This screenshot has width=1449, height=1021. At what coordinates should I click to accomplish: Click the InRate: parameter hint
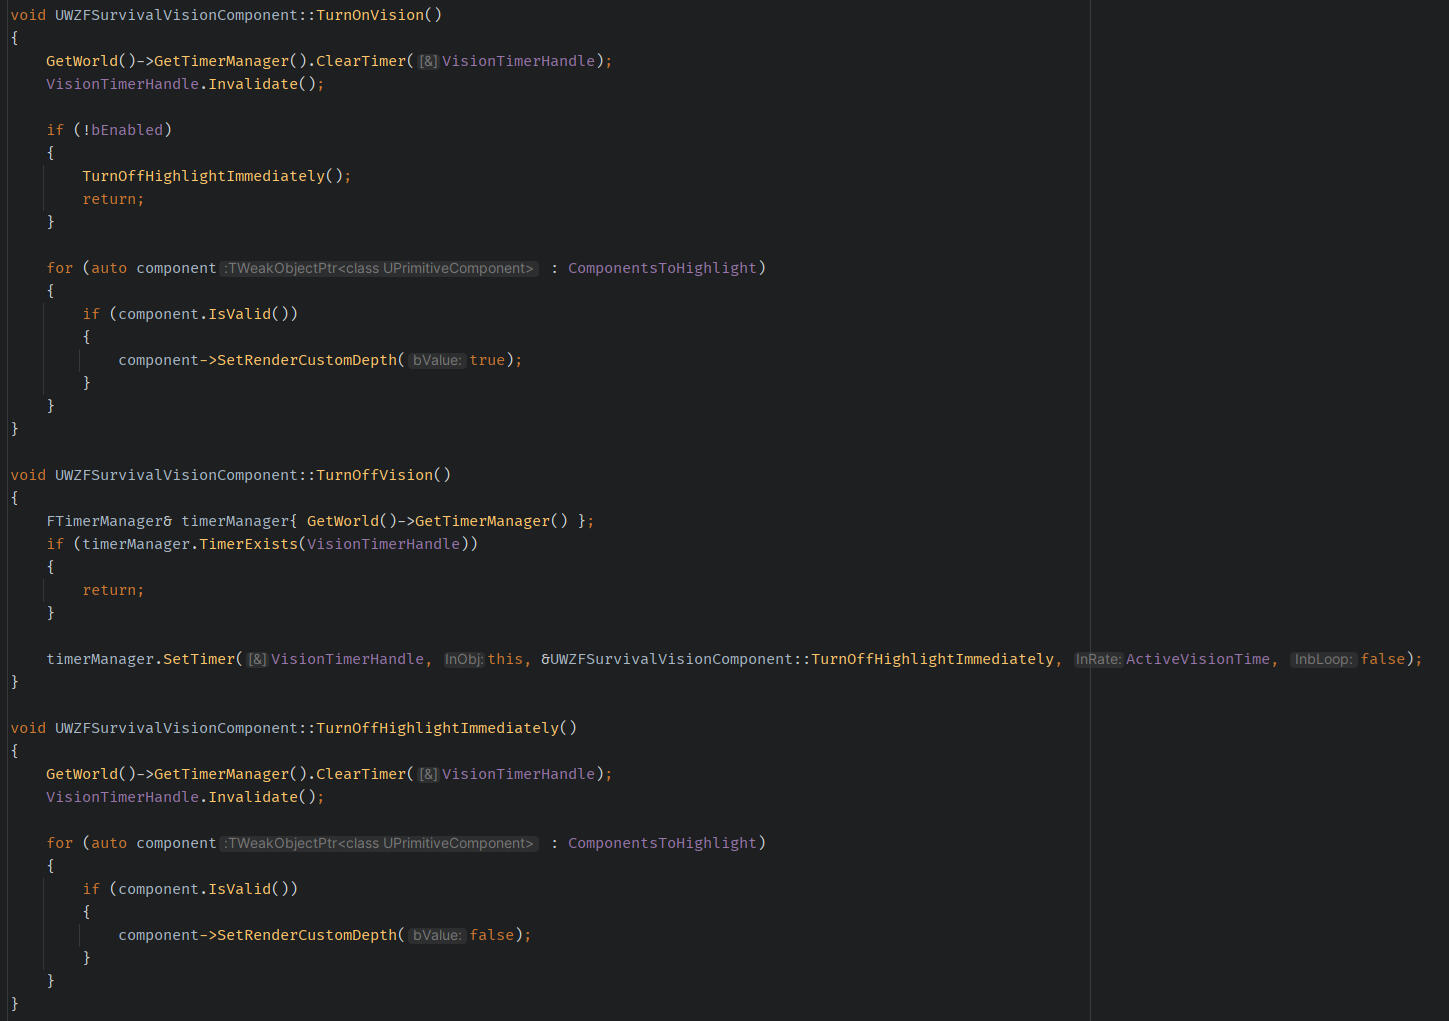tap(1098, 660)
